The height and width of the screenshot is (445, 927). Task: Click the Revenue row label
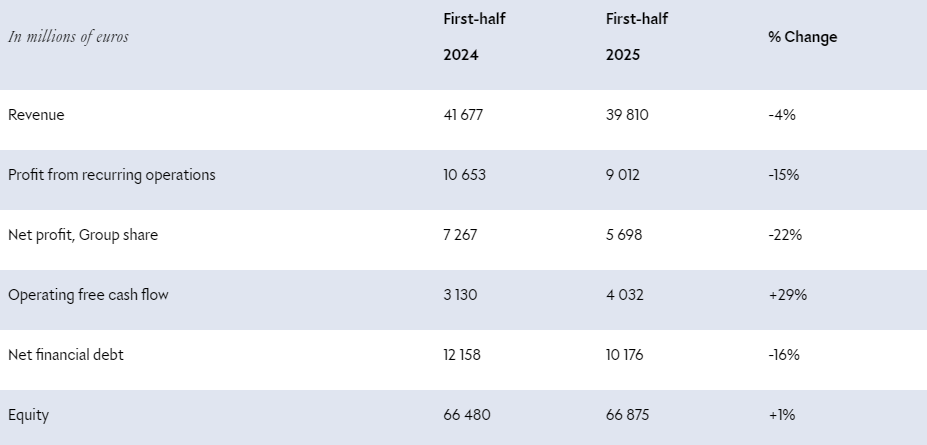click(36, 115)
